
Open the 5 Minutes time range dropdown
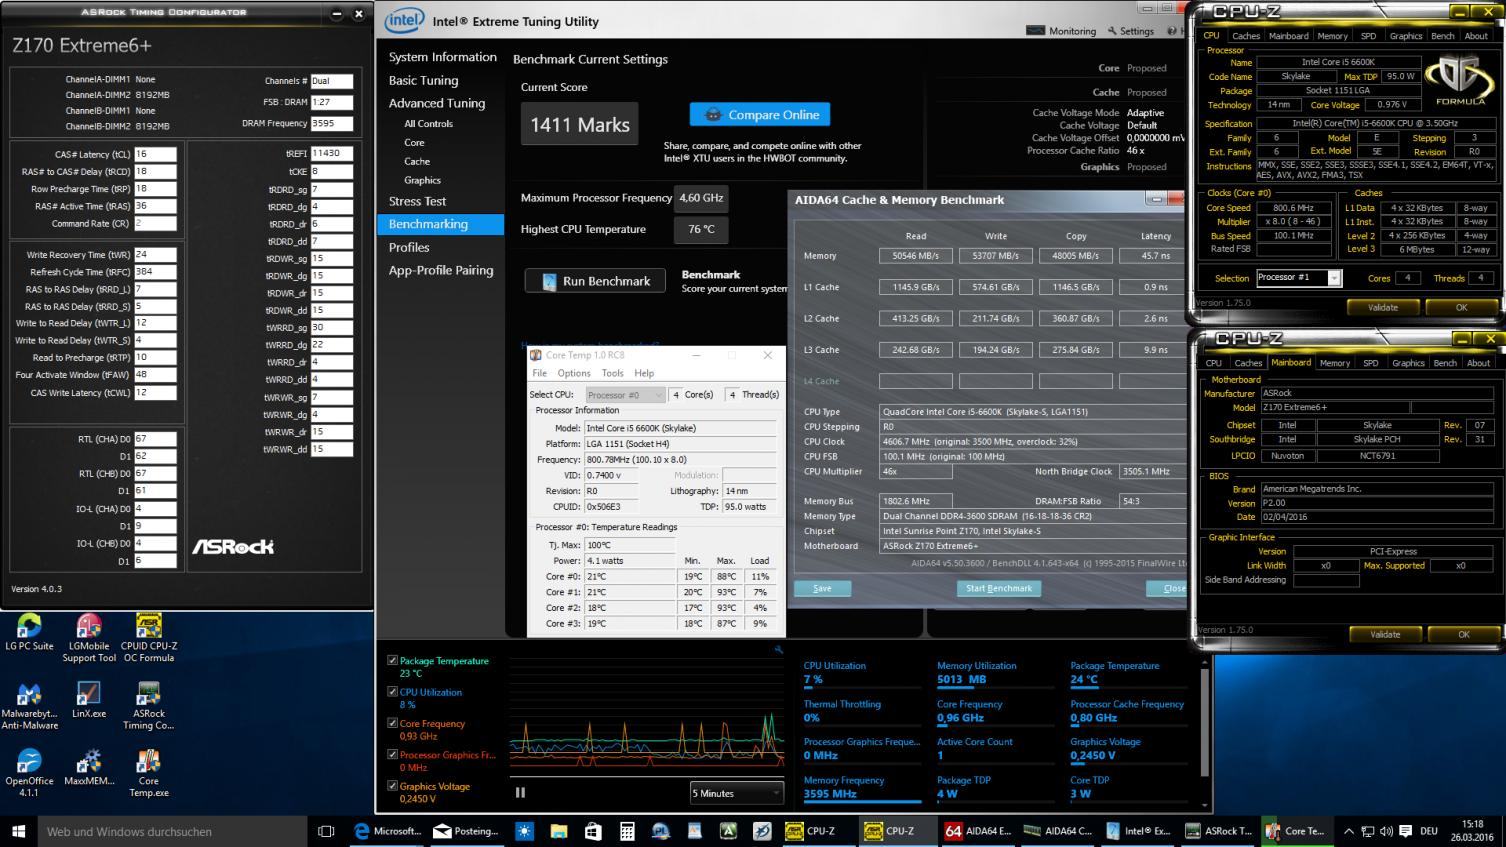click(736, 793)
